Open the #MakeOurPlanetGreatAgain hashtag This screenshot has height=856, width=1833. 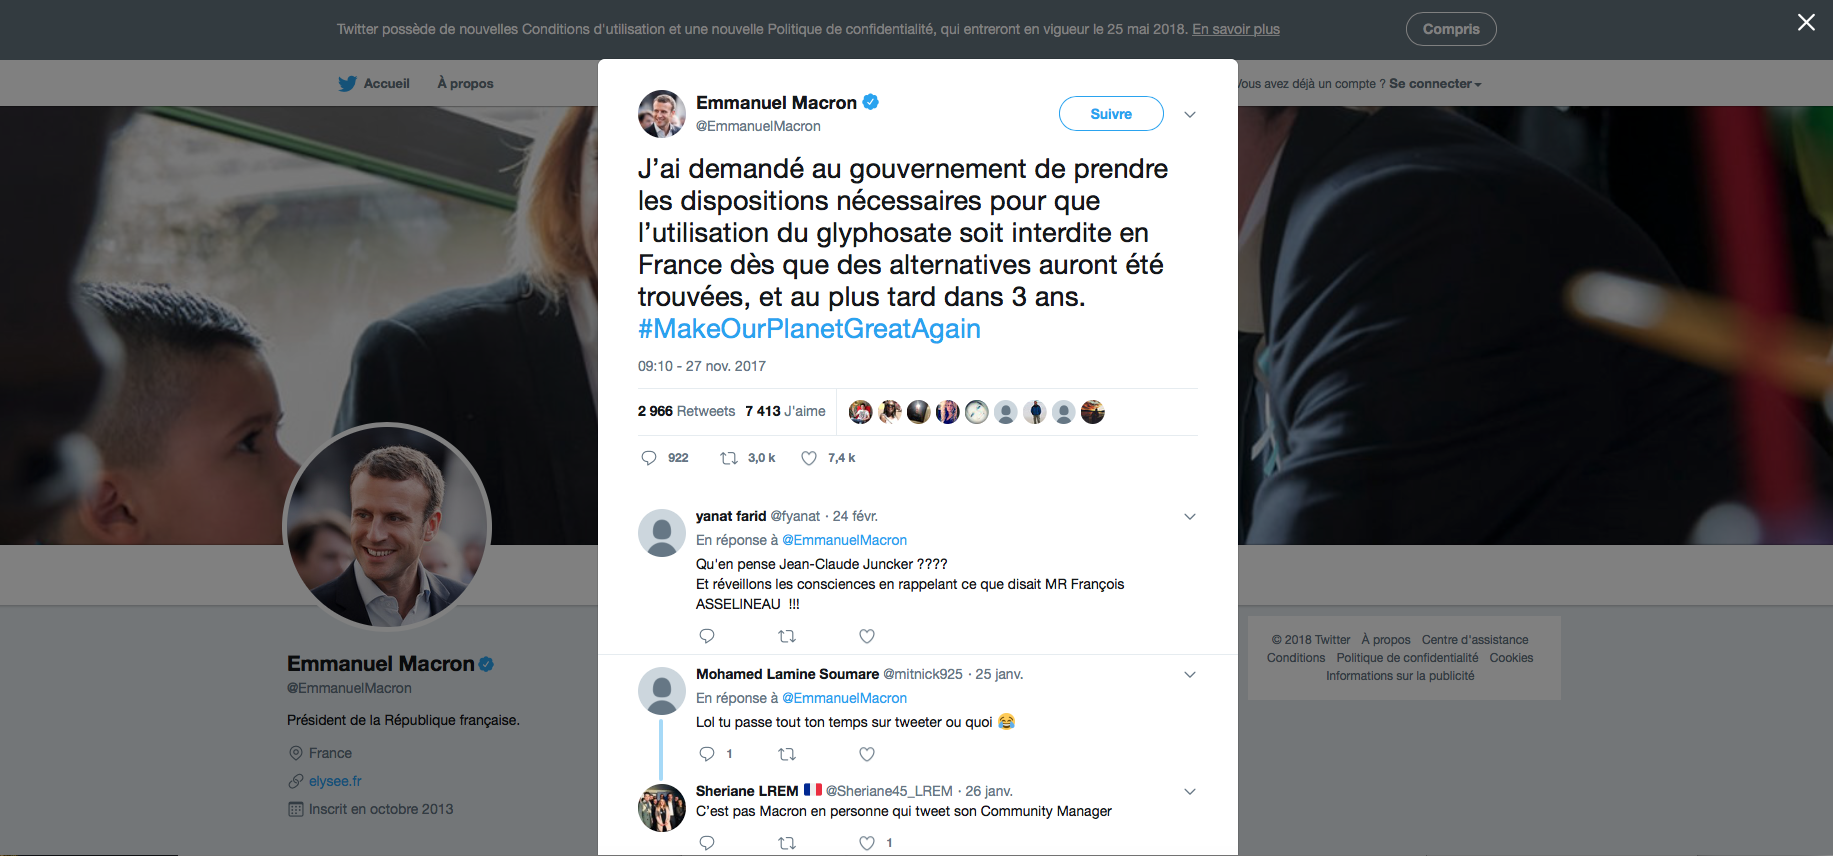[809, 329]
